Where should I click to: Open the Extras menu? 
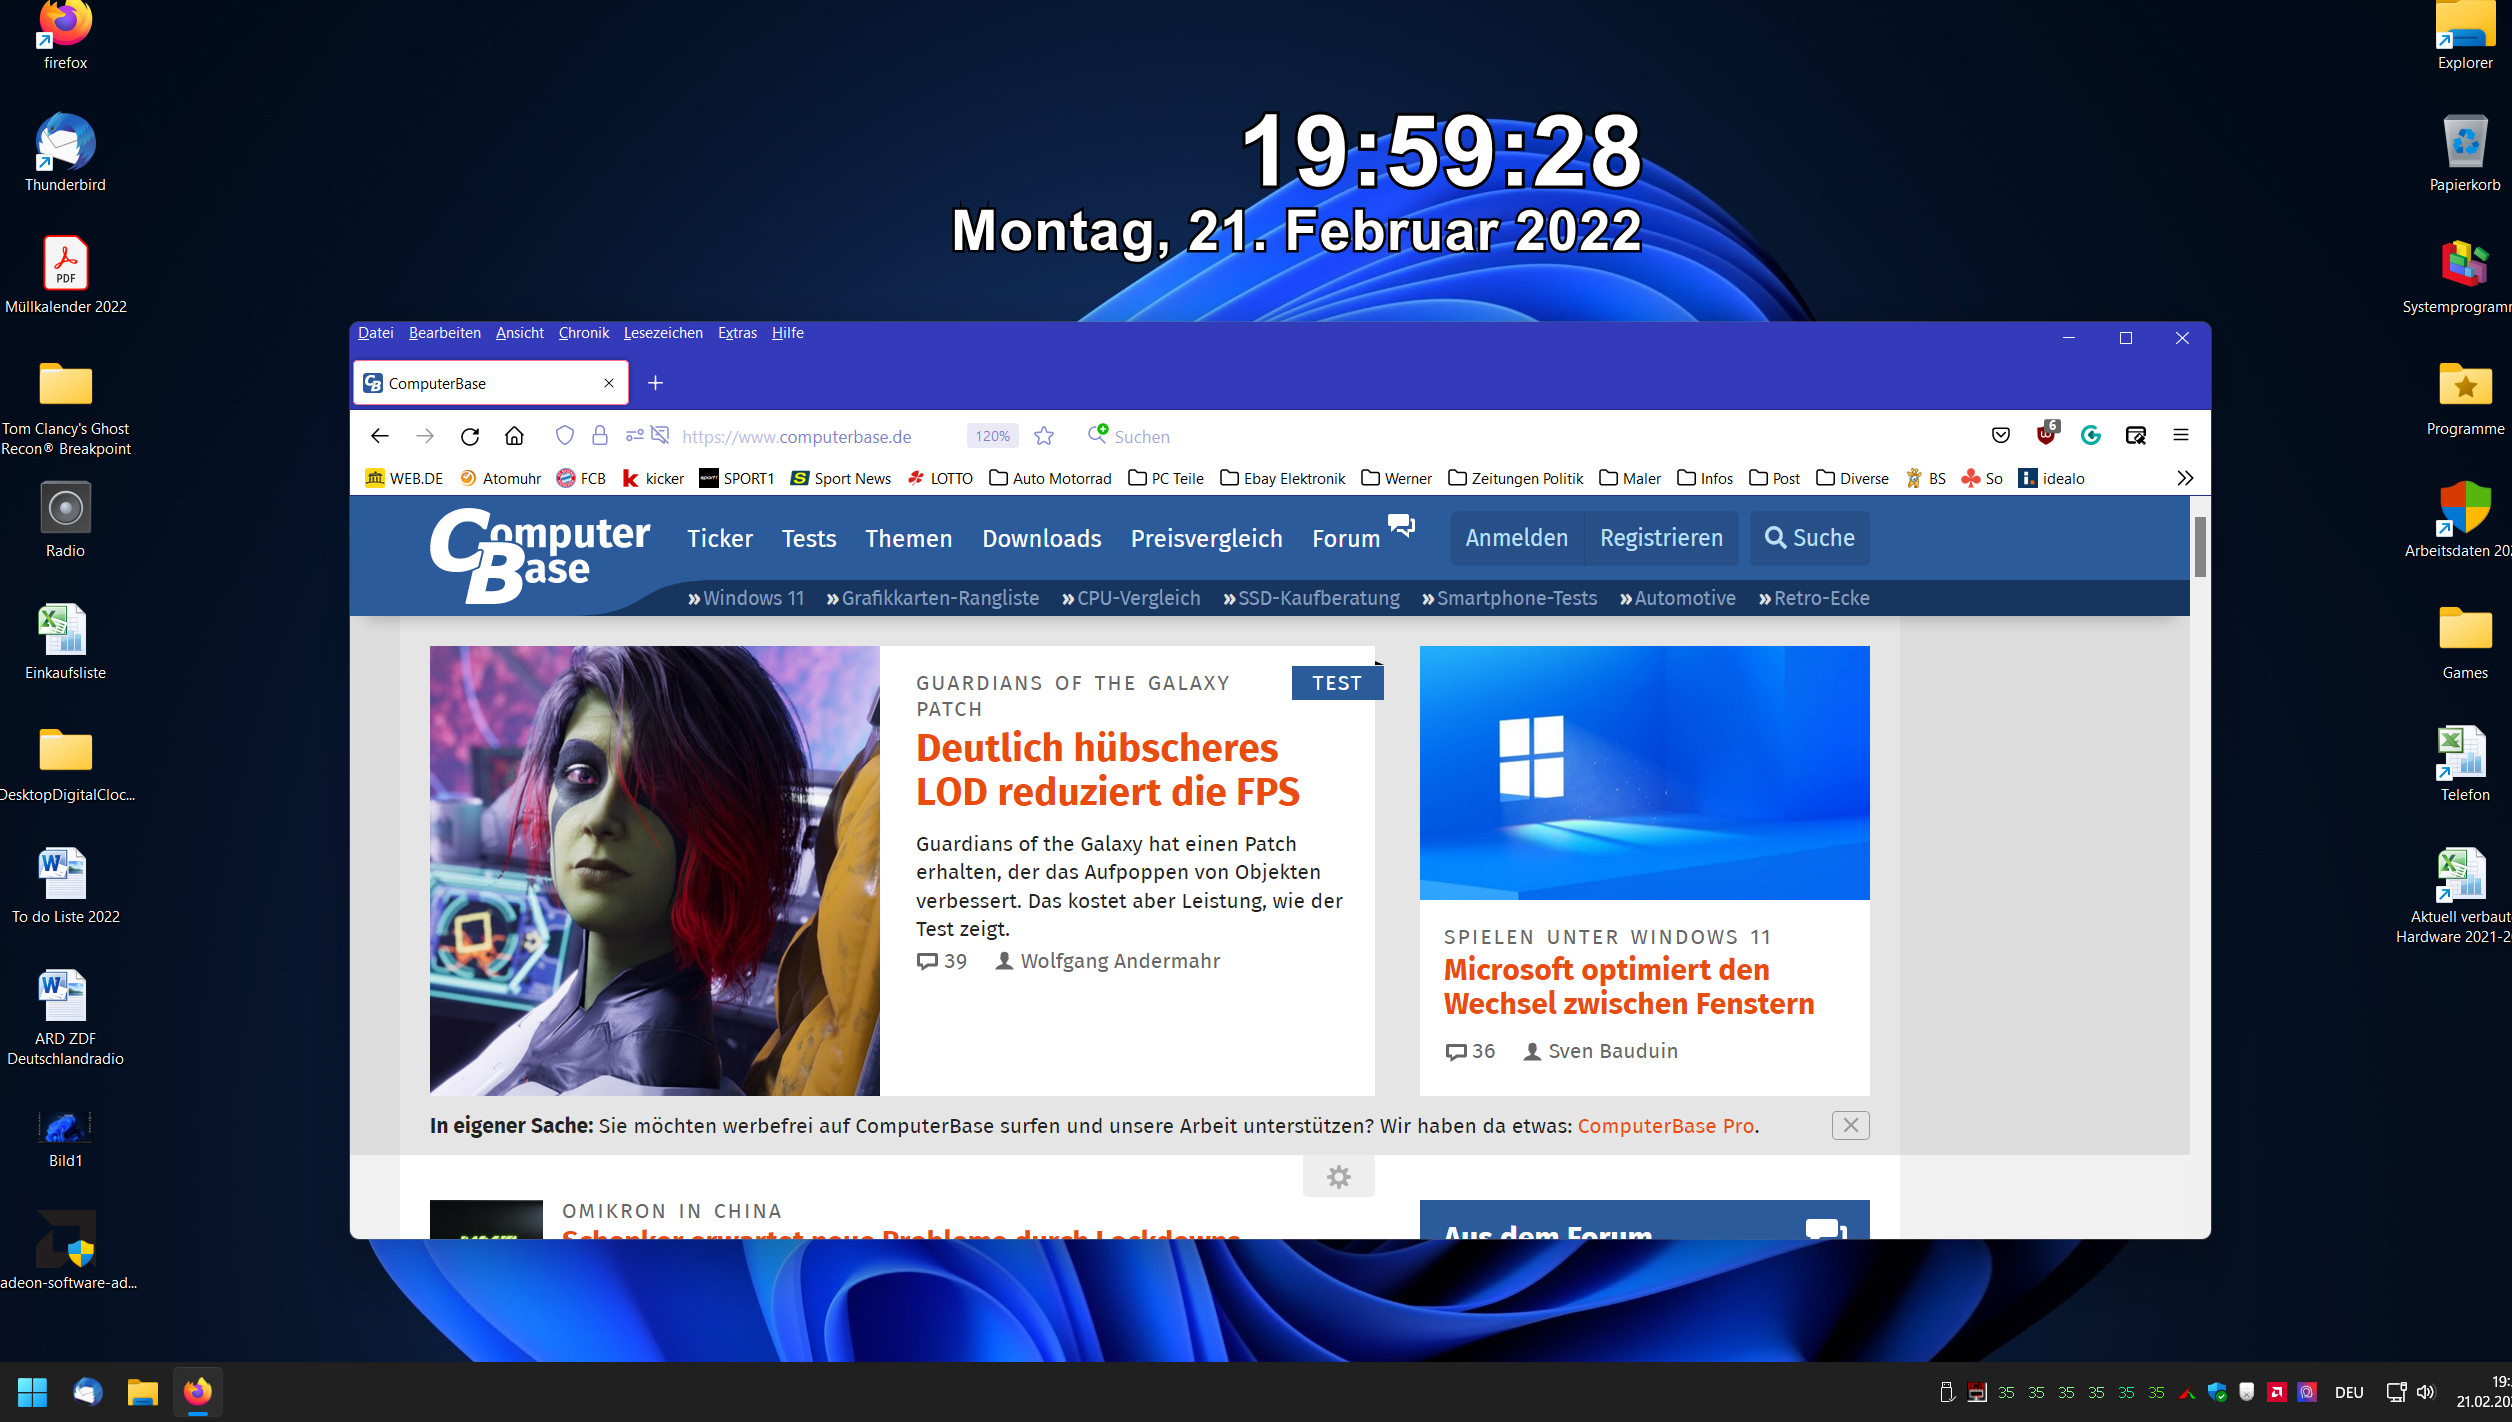pos(737,333)
